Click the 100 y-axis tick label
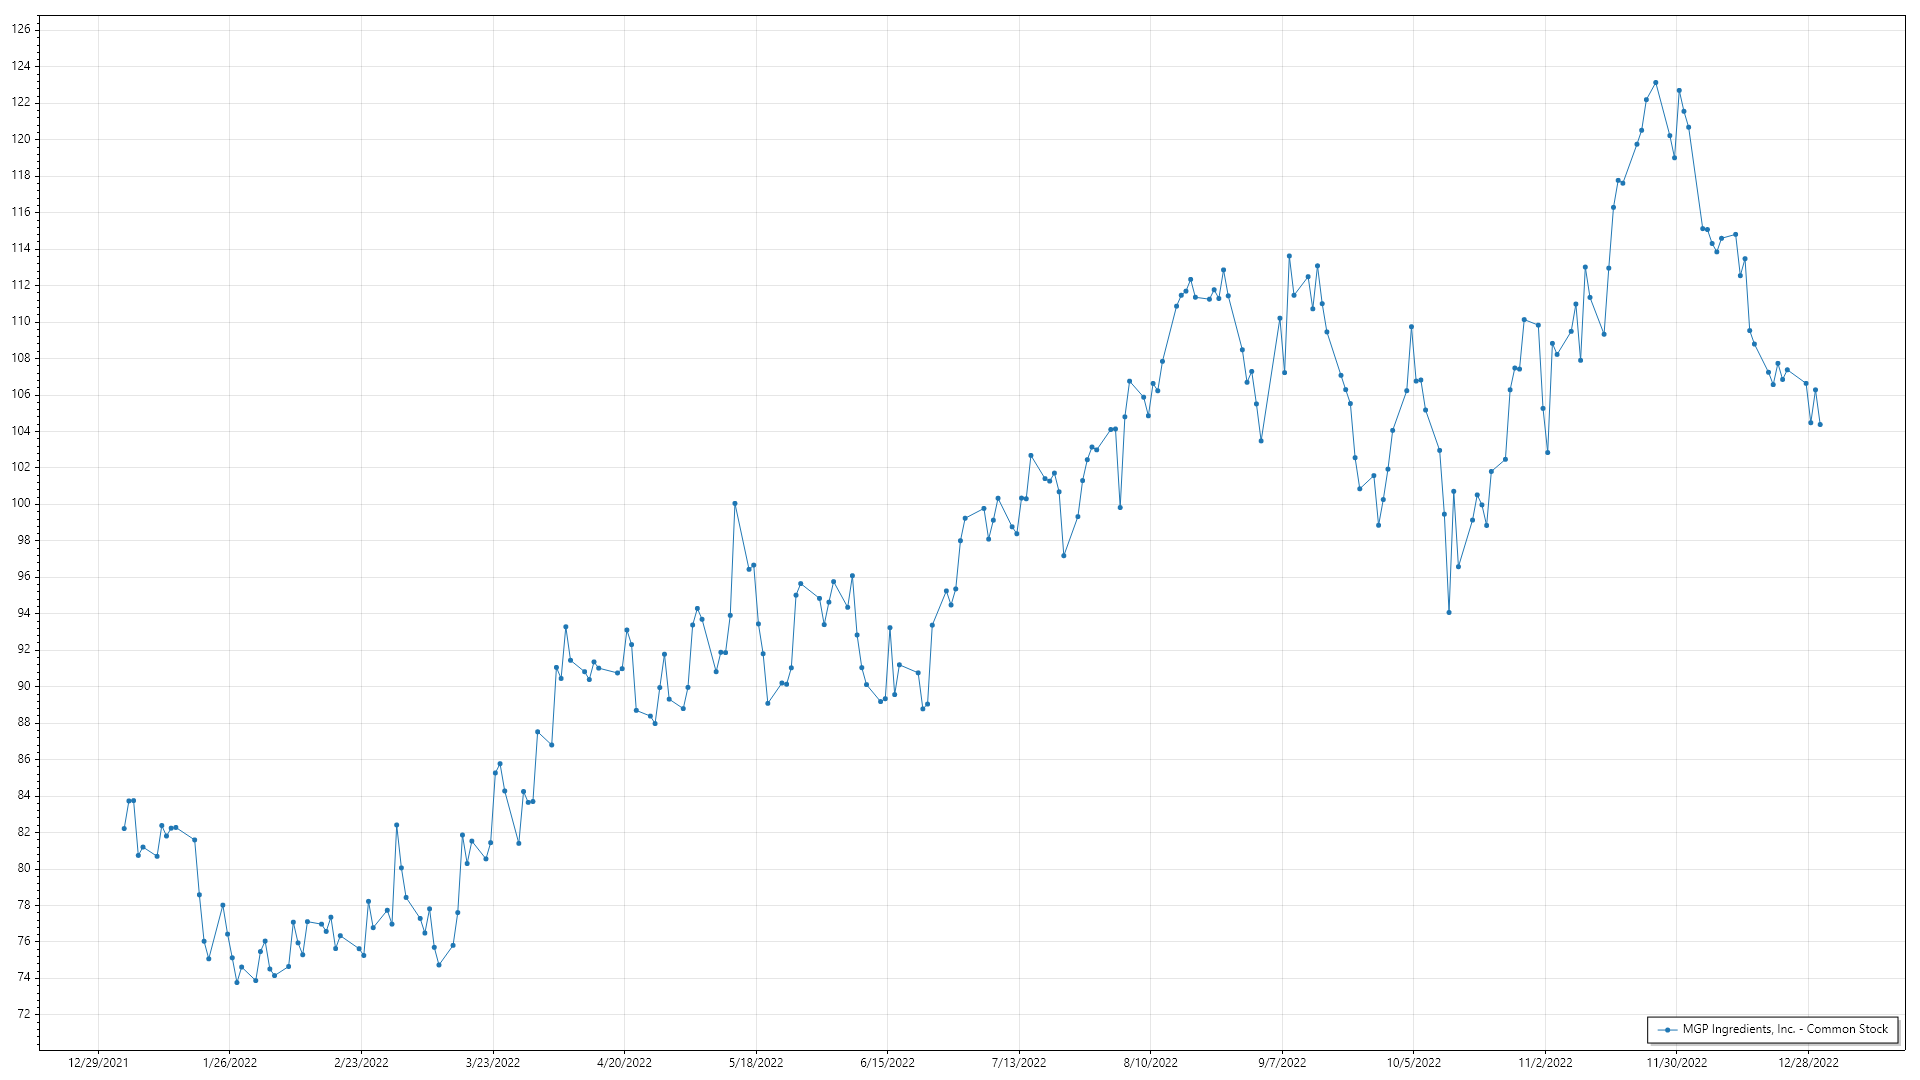1920x1080 pixels. (21, 503)
